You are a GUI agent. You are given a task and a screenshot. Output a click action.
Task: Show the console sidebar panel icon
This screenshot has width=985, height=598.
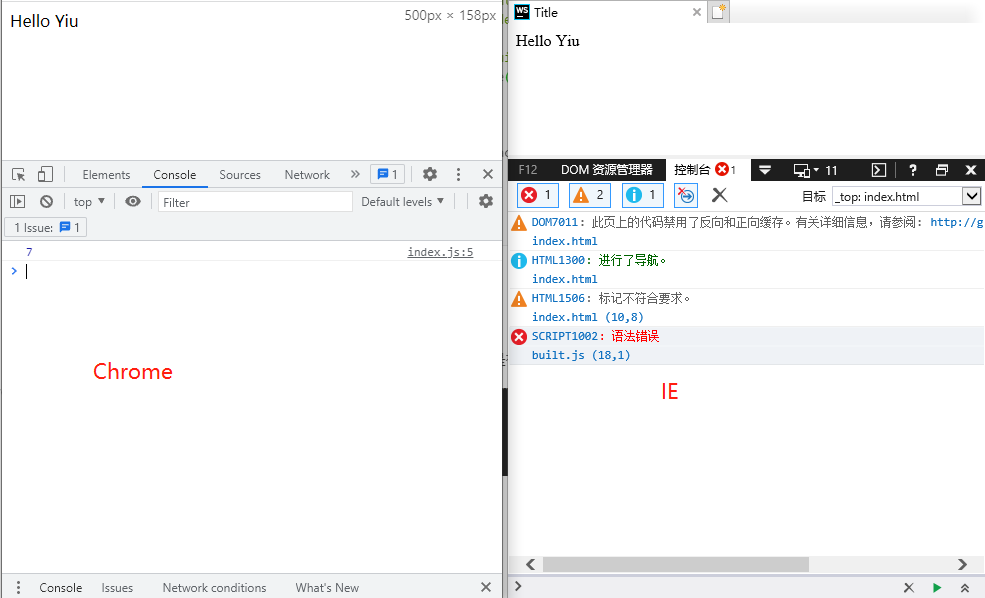click(18, 202)
